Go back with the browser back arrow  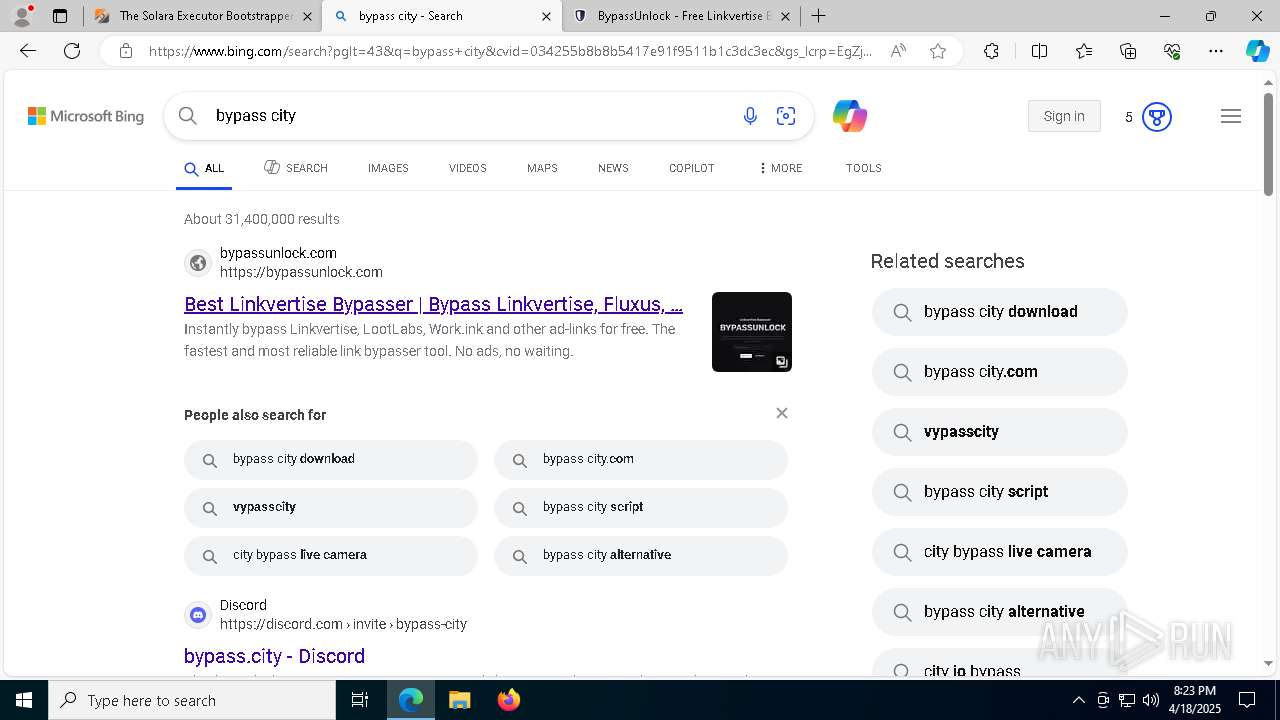coord(28,51)
